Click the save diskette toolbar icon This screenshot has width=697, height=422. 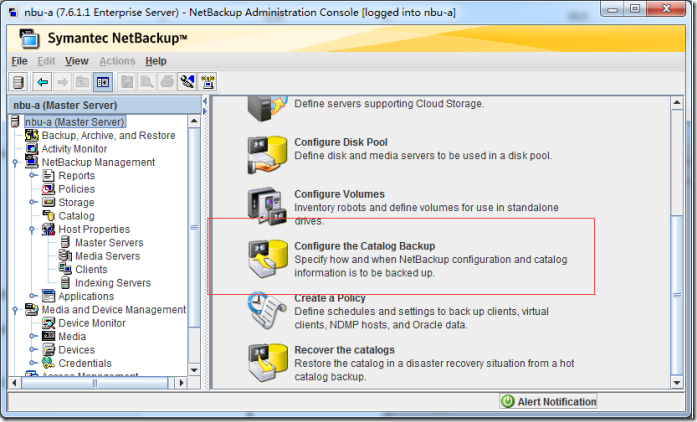tap(127, 82)
